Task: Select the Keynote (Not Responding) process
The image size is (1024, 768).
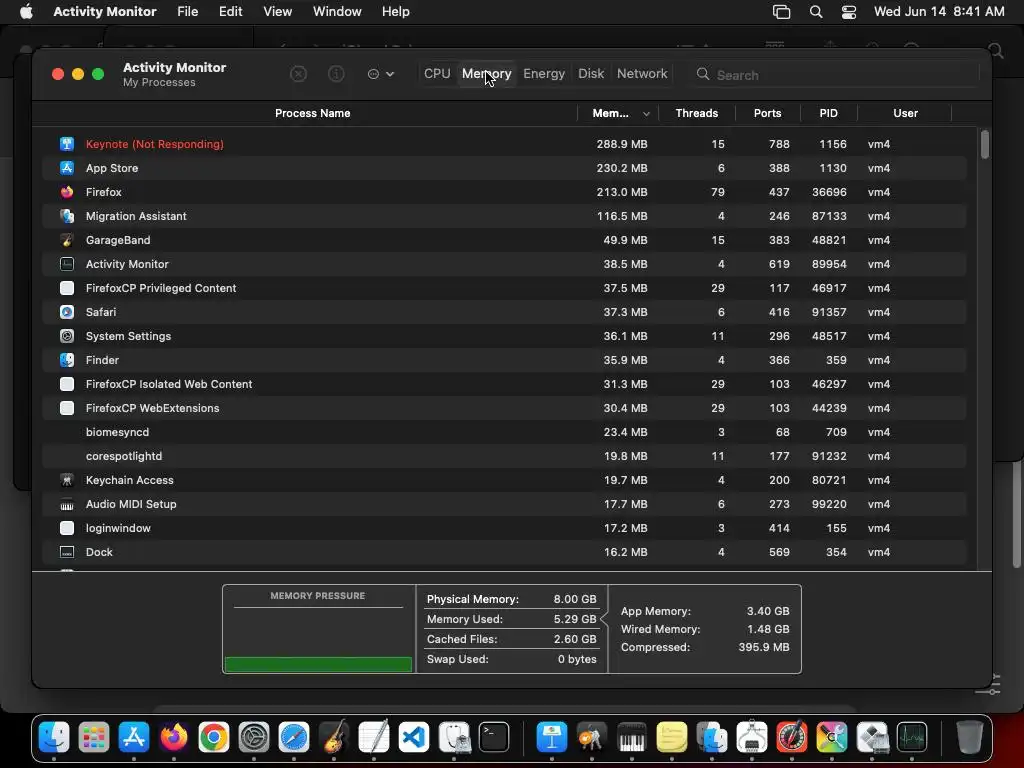Action: (x=504, y=144)
